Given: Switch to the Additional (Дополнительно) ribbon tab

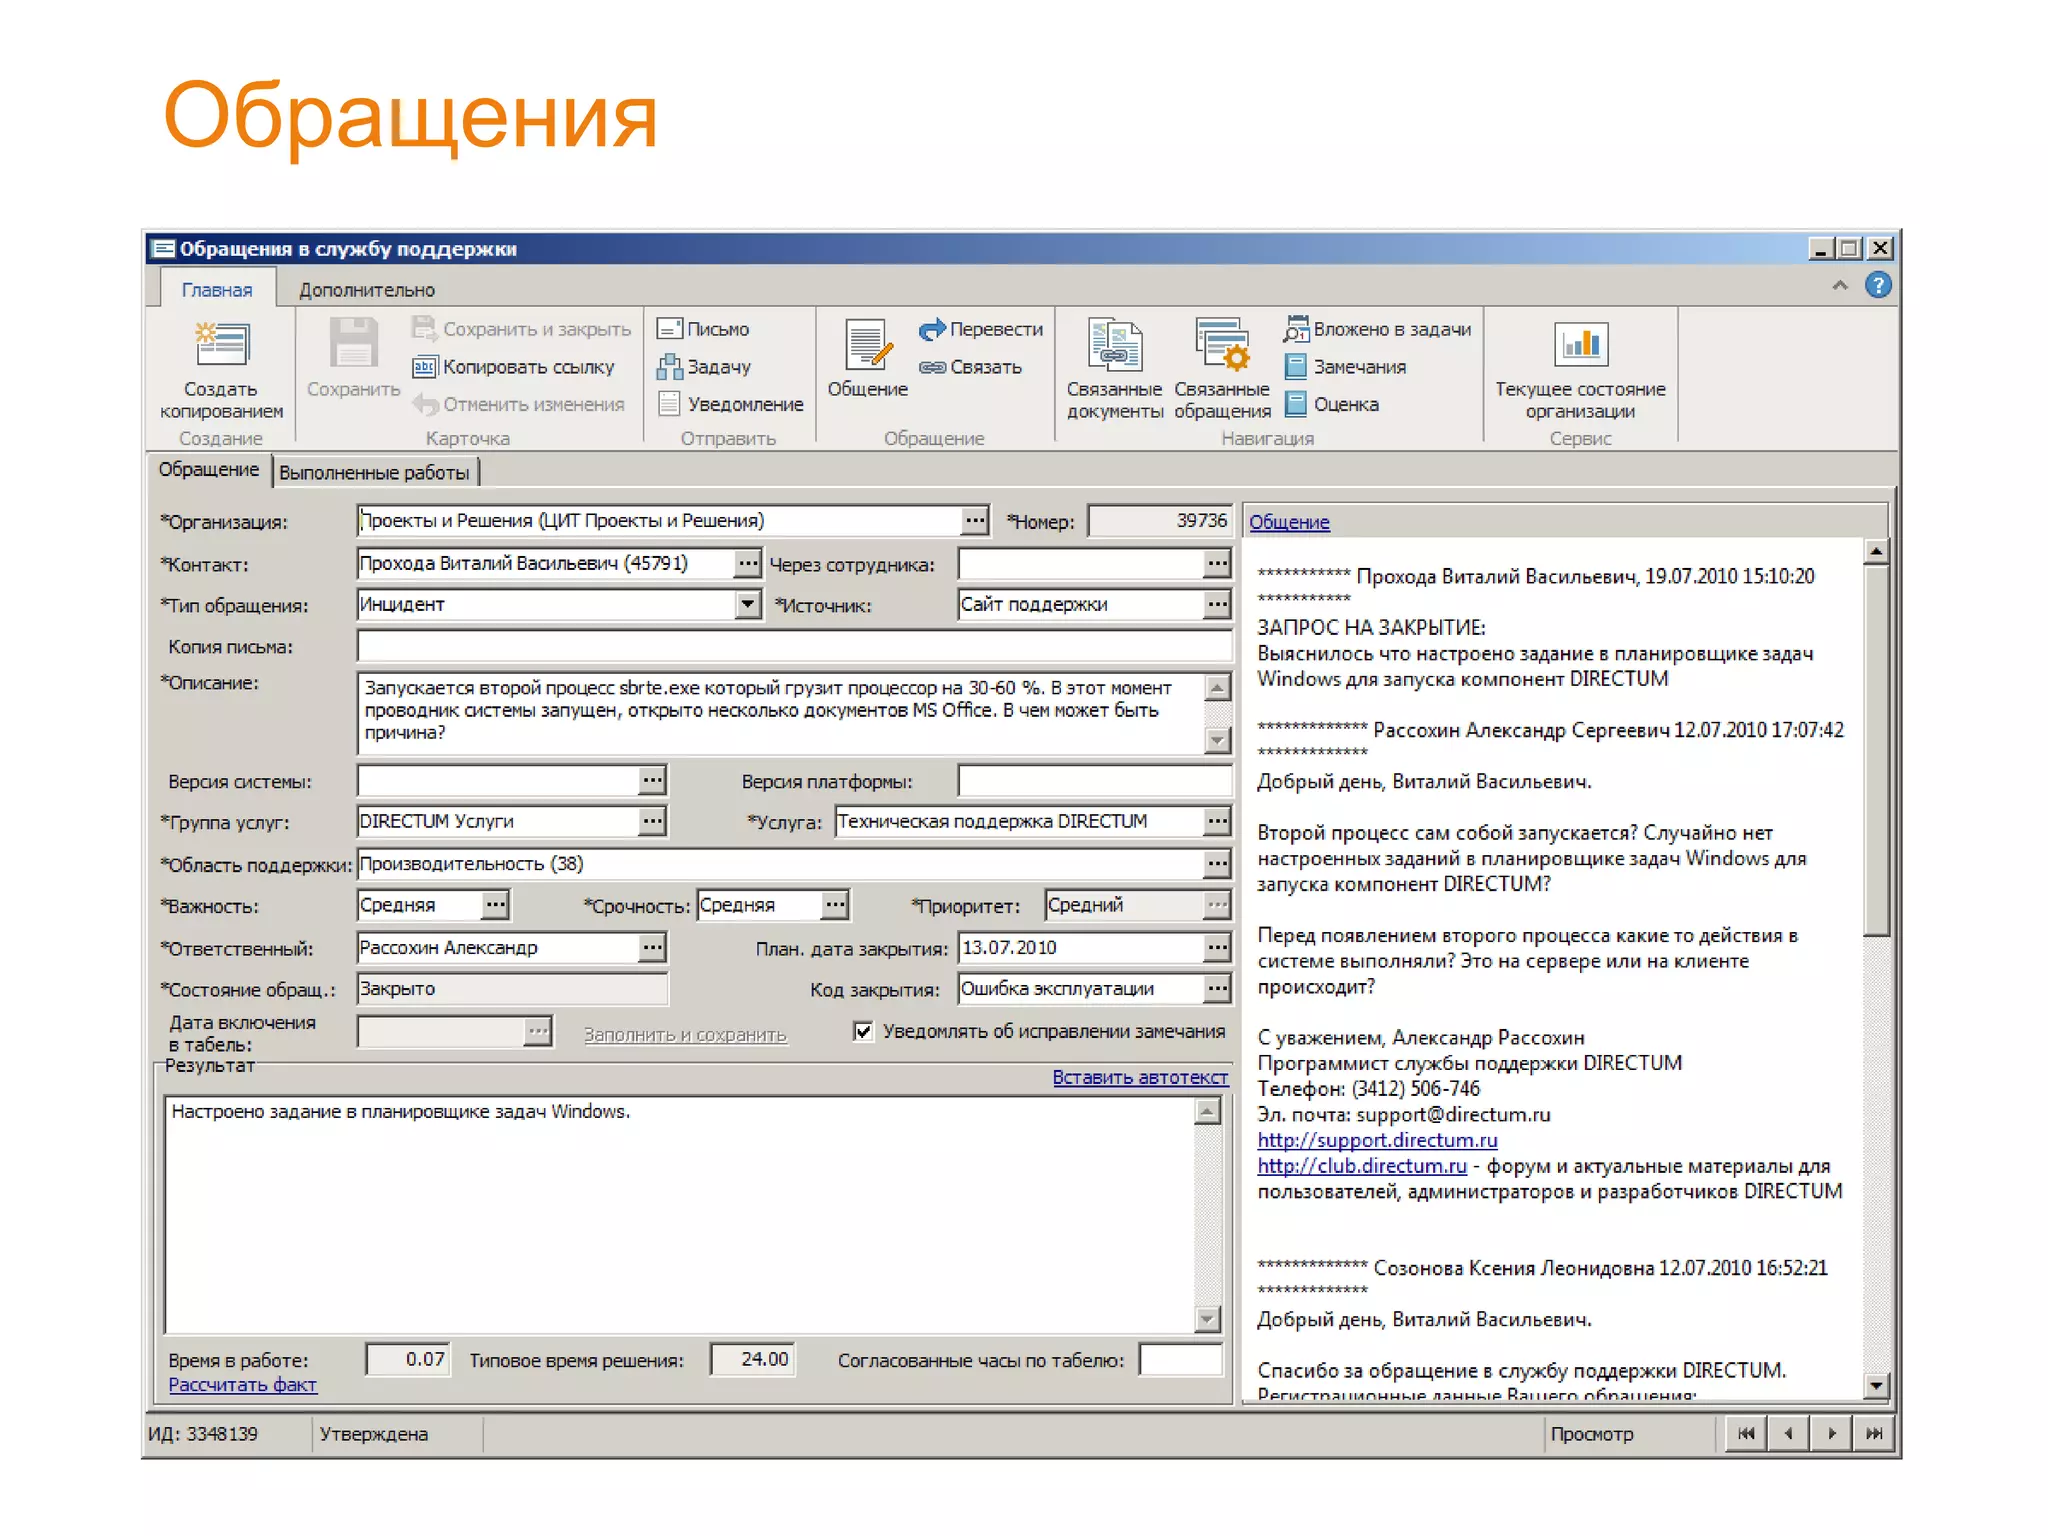Looking at the screenshot, I should (x=366, y=290).
